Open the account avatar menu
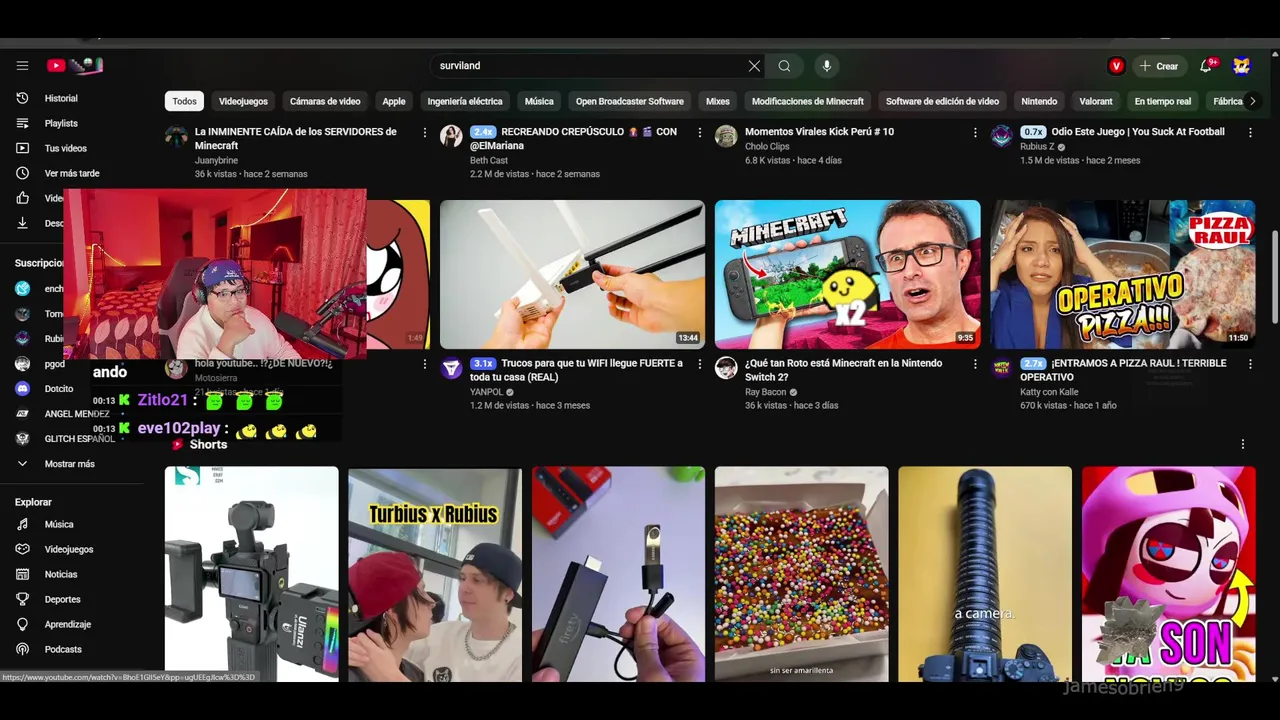 1241,66
